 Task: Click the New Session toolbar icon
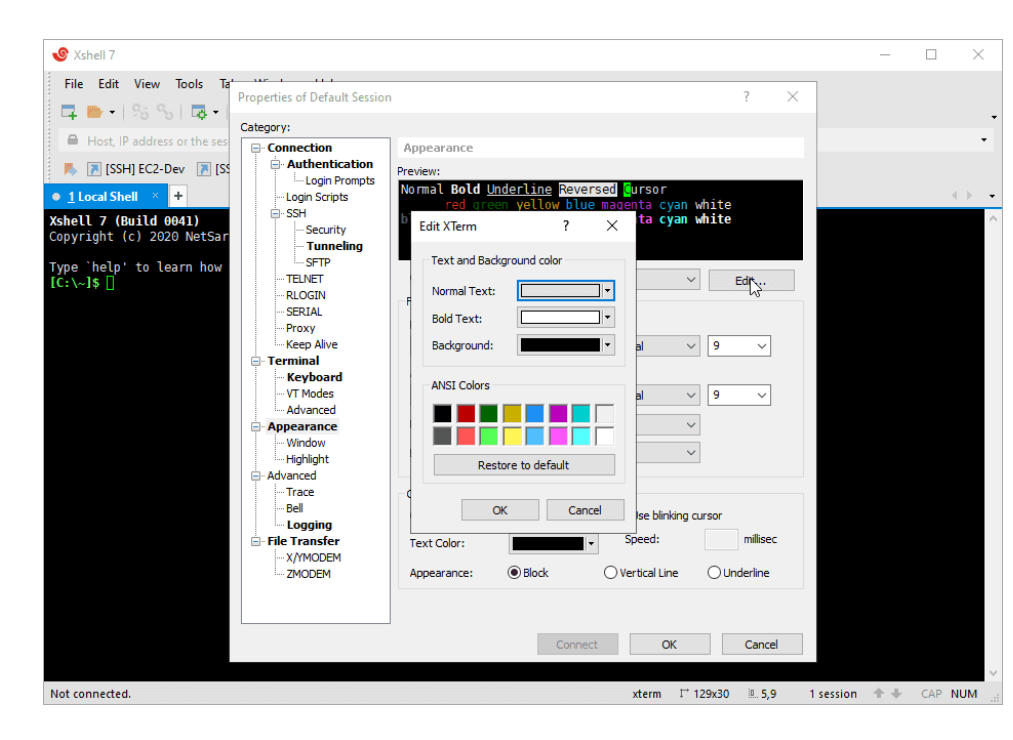tap(69, 112)
